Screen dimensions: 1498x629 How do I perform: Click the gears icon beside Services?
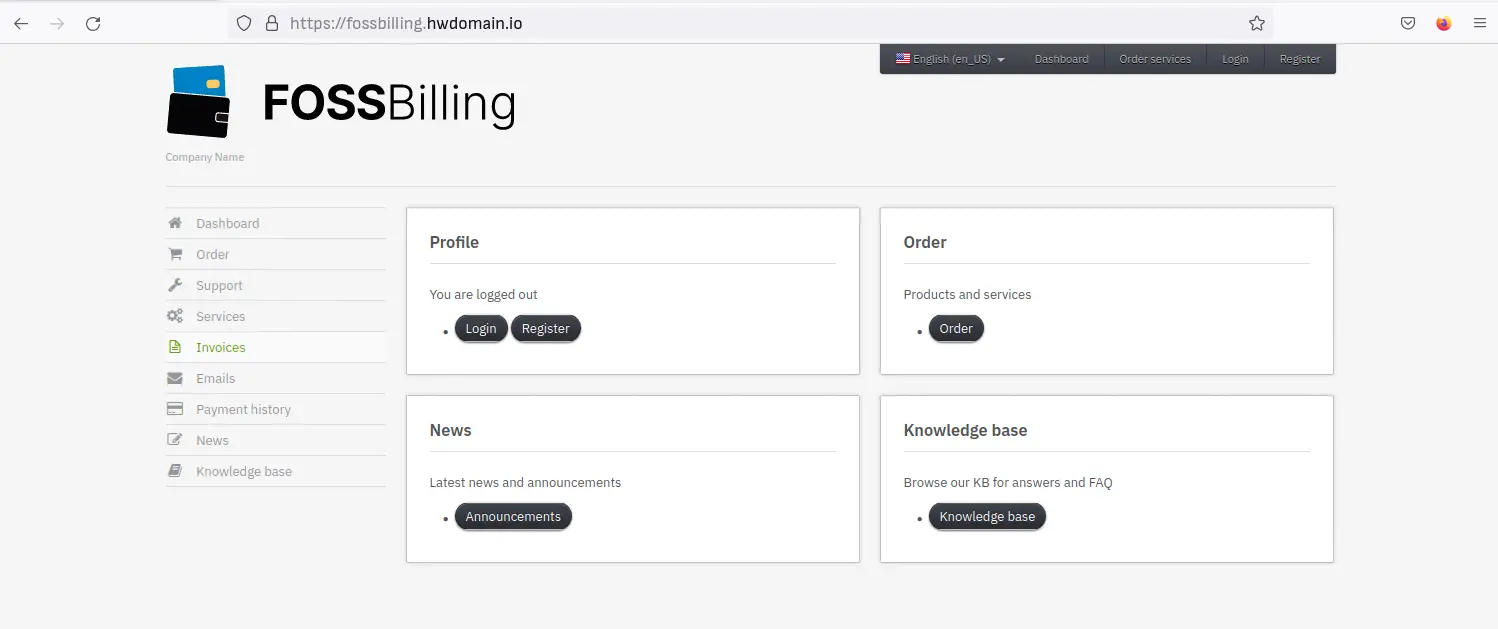coord(175,316)
